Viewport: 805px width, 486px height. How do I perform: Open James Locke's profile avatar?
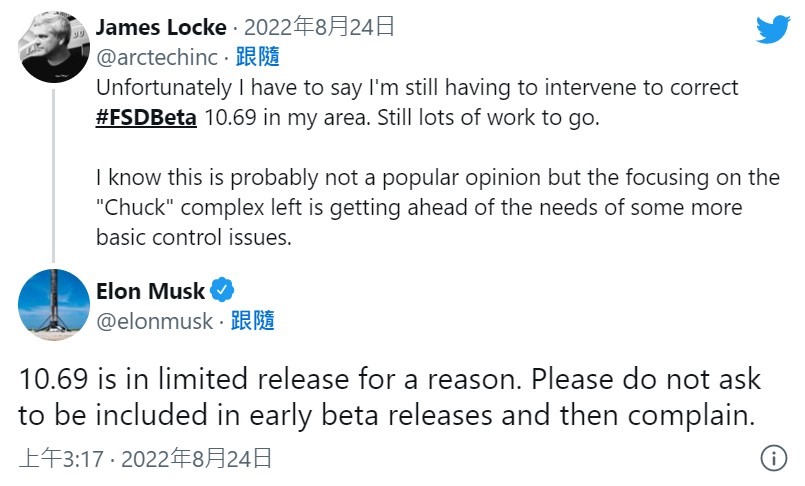tap(54, 47)
